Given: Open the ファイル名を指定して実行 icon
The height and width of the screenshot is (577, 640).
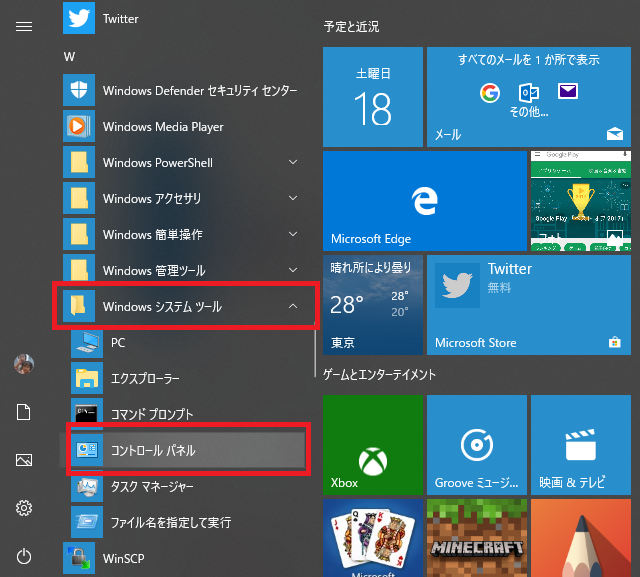Looking at the screenshot, I should pos(87,522).
